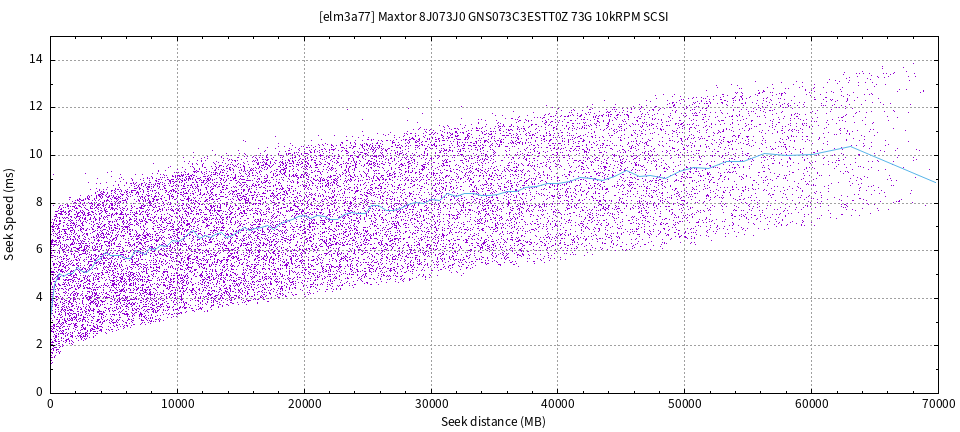Click the 8 tick label on y-axis
Viewport: 960px width, 432px height.
(38, 202)
